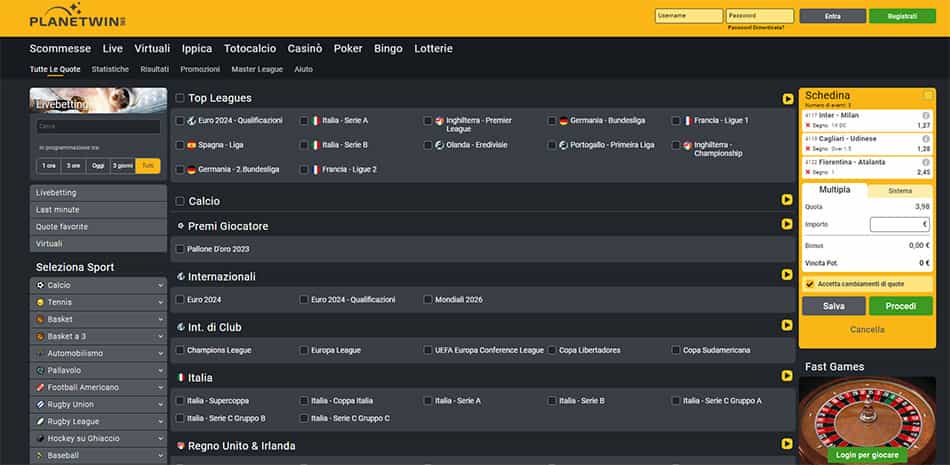Click the Username input field

[688, 16]
